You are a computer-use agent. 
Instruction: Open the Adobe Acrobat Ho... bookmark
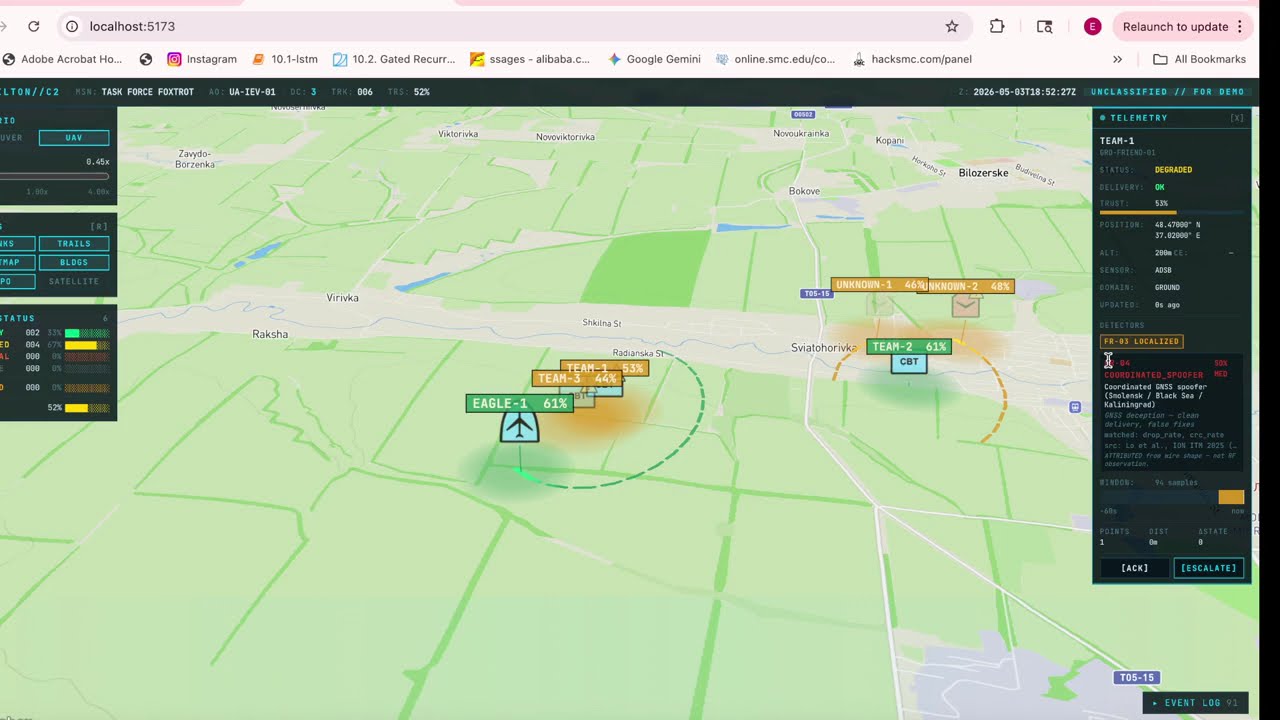[x=62, y=59]
